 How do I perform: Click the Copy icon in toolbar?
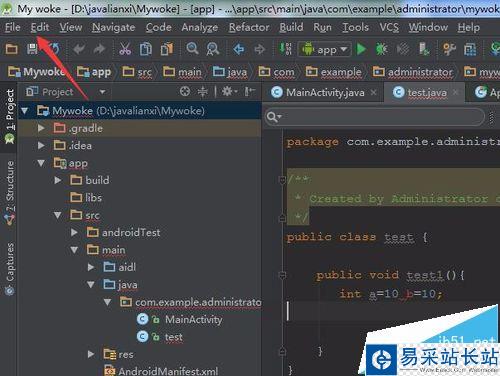pyautogui.click(x=146, y=49)
